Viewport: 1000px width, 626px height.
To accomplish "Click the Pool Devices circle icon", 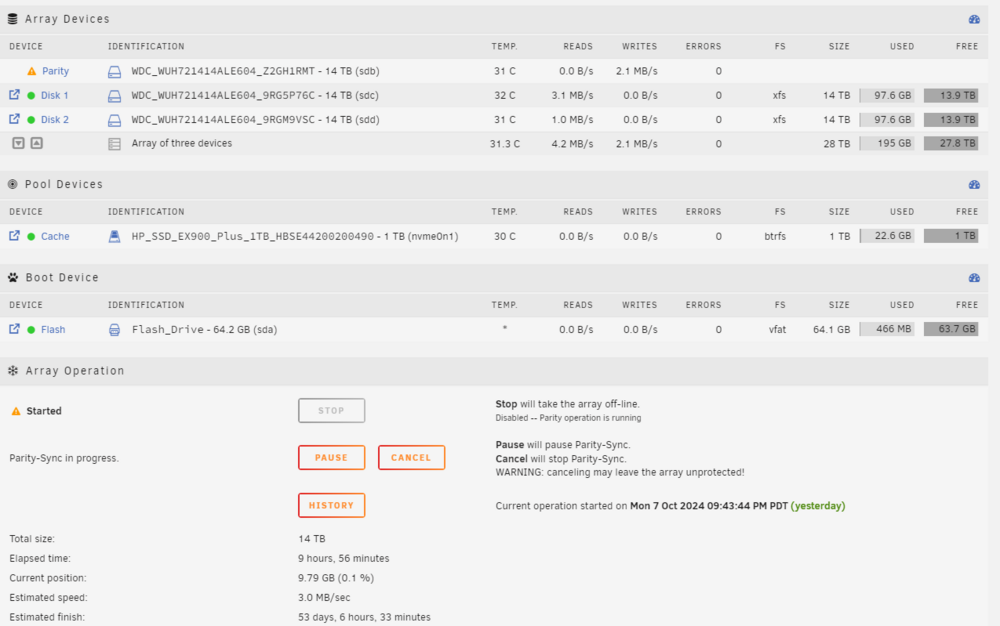I will (12, 184).
